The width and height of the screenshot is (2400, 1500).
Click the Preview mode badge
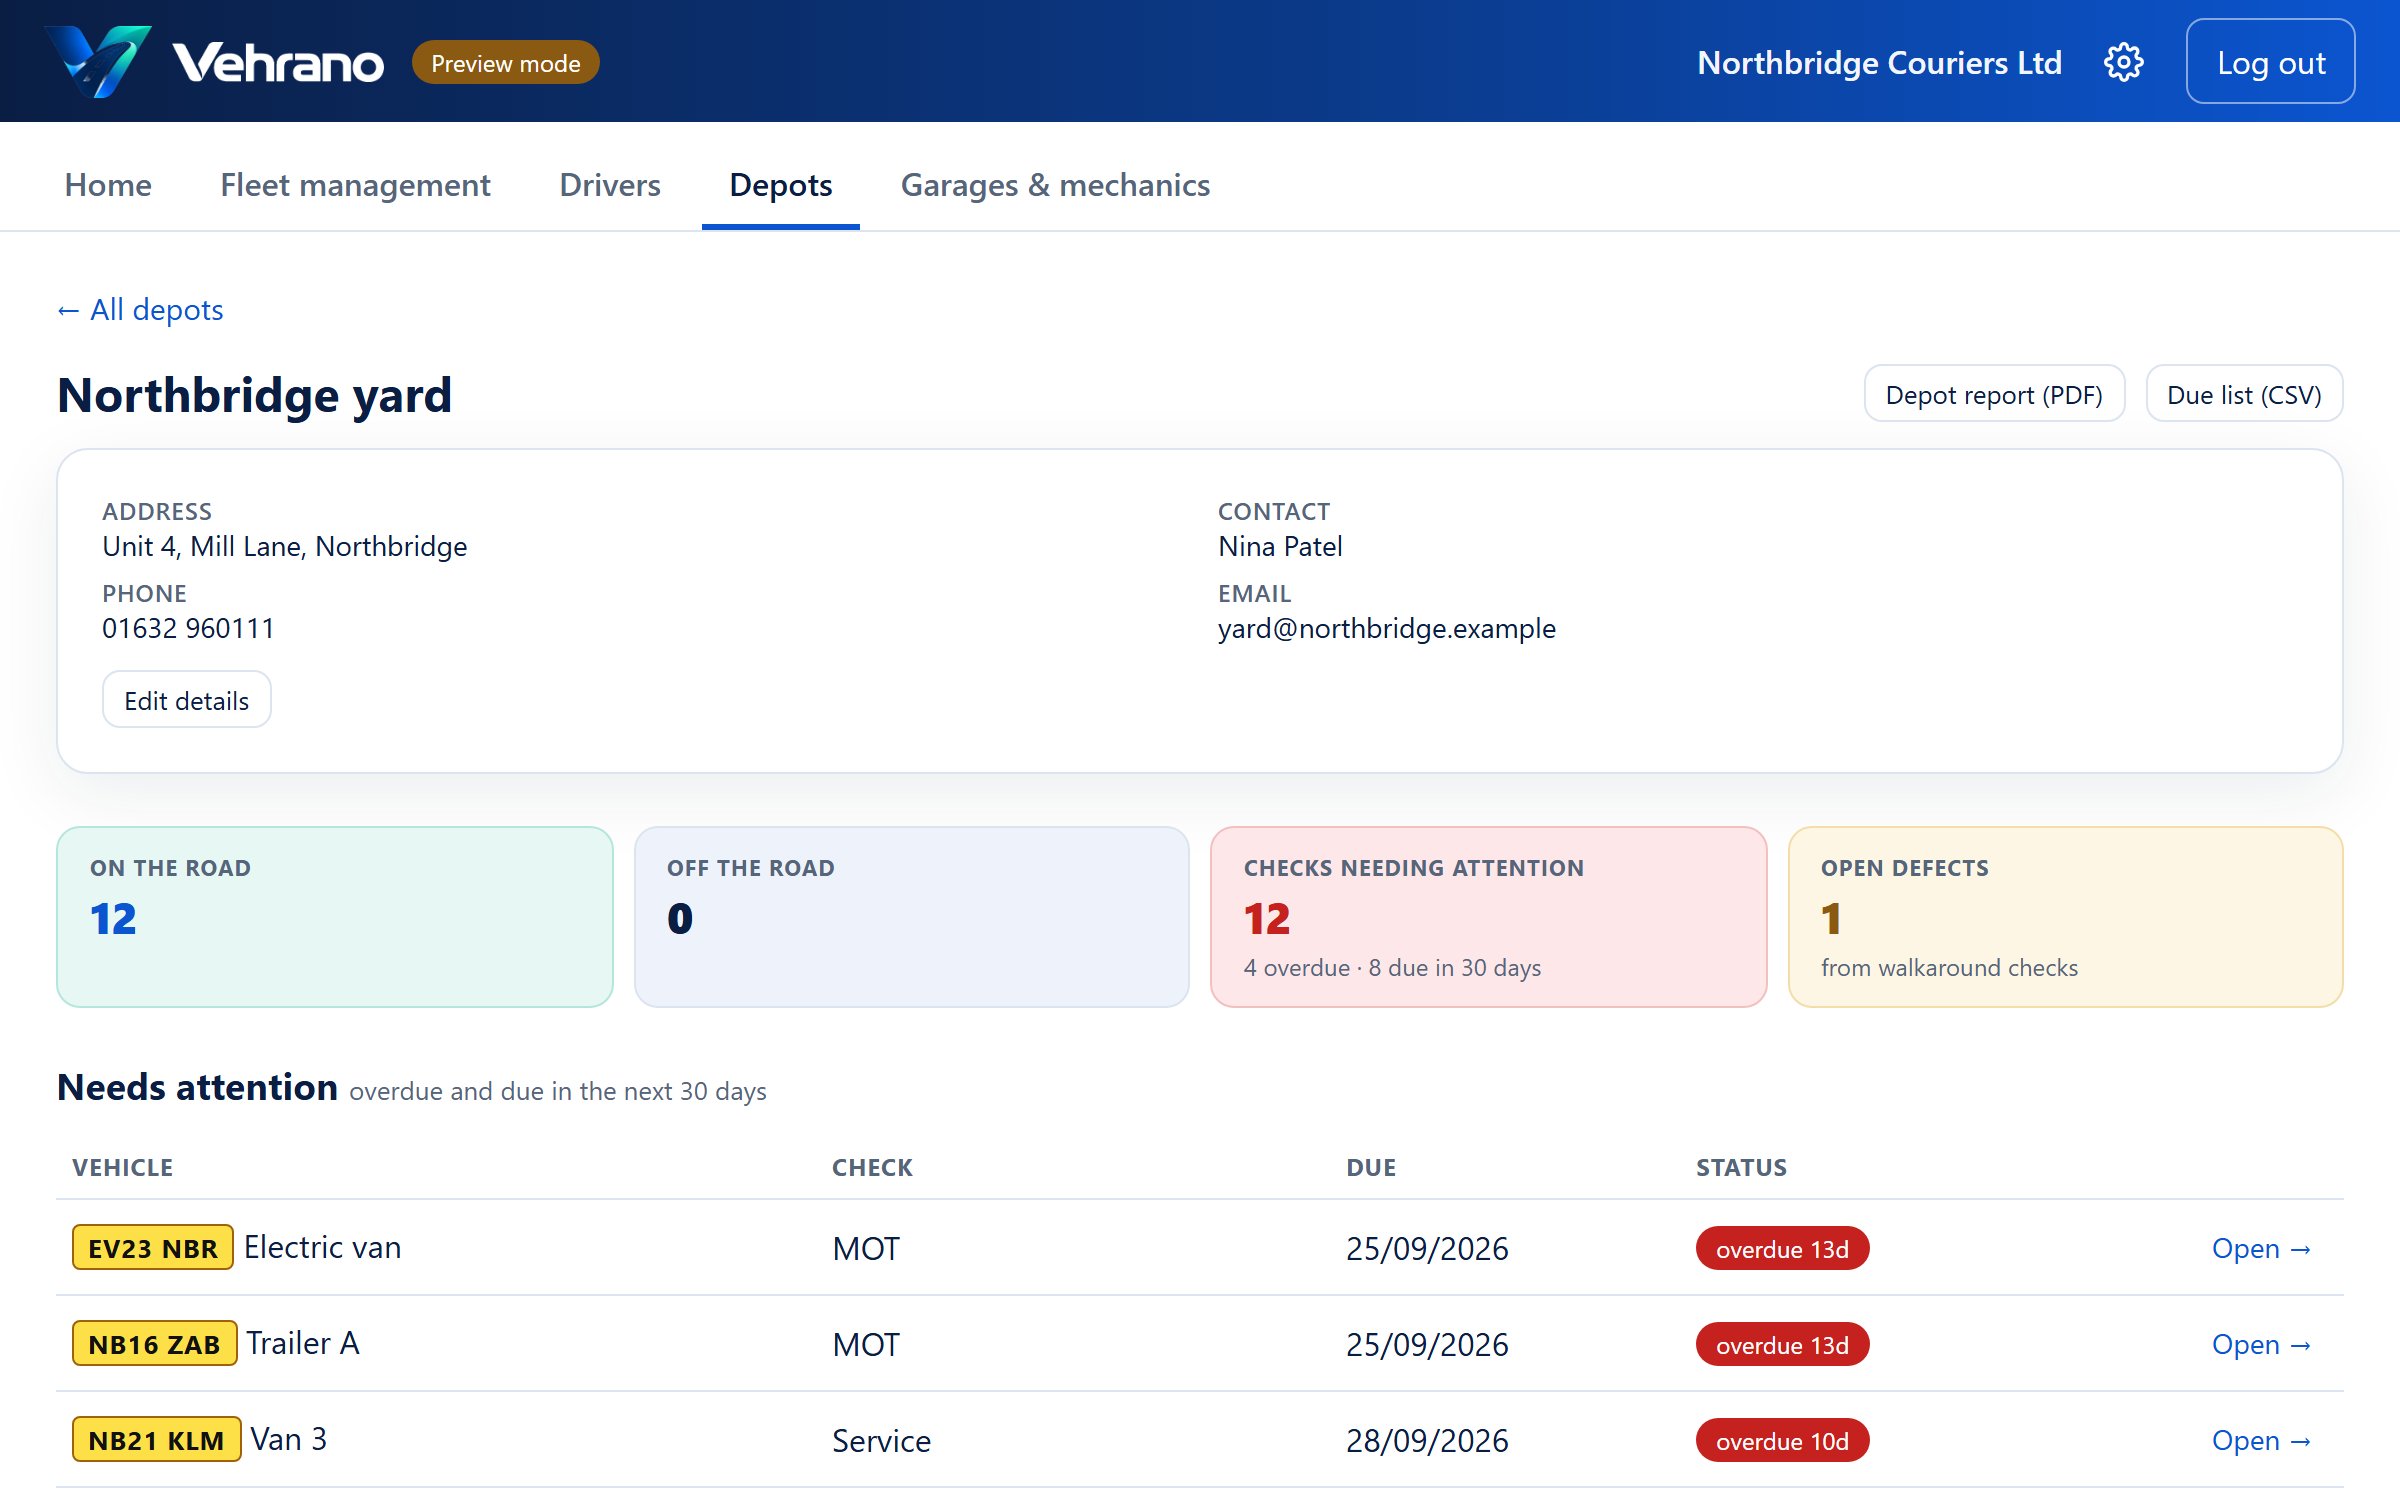[505, 63]
